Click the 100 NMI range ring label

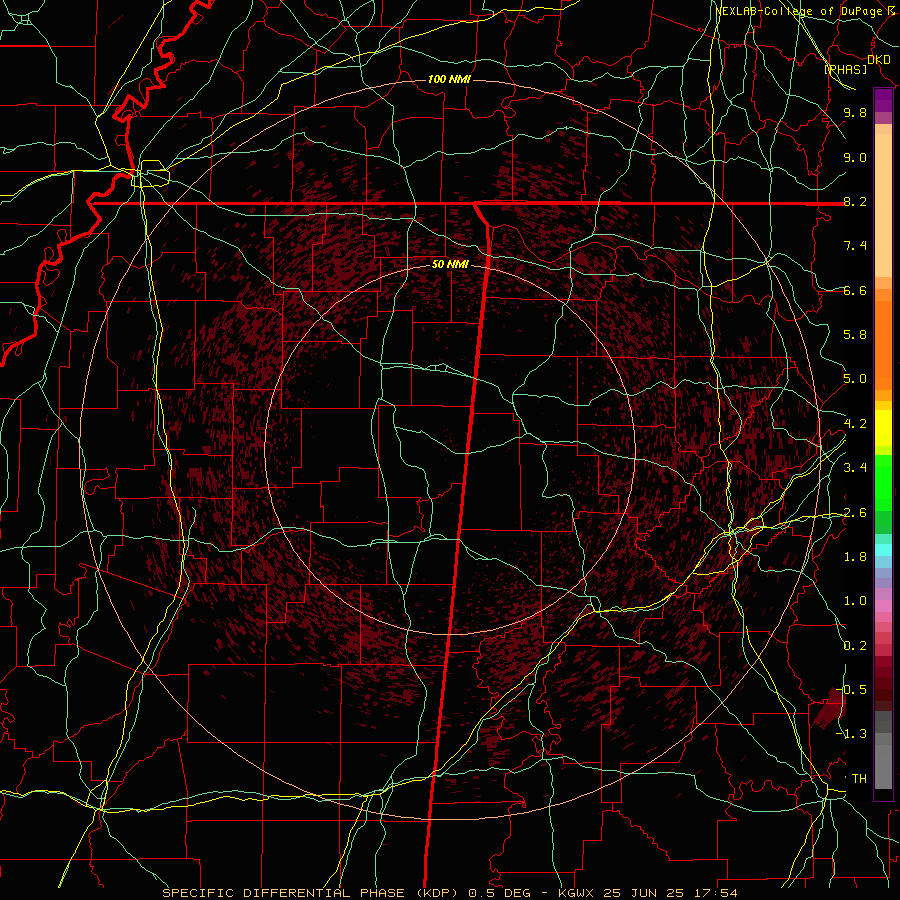coord(449,79)
